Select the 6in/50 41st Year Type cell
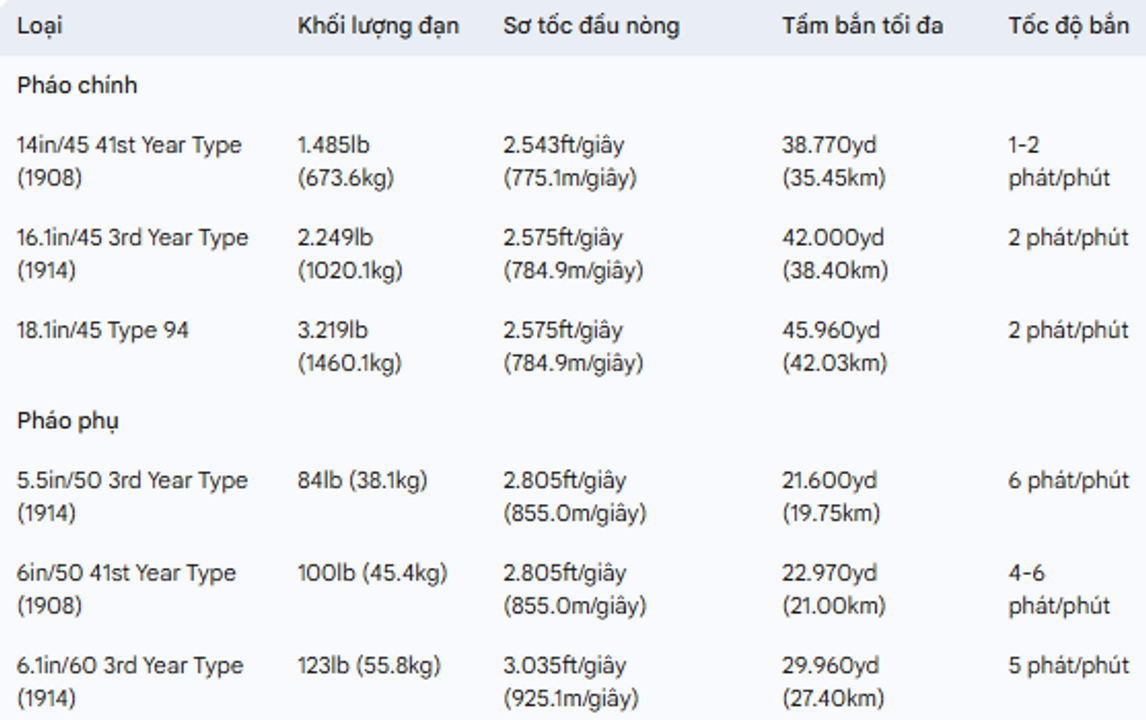 pyautogui.click(x=126, y=589)
